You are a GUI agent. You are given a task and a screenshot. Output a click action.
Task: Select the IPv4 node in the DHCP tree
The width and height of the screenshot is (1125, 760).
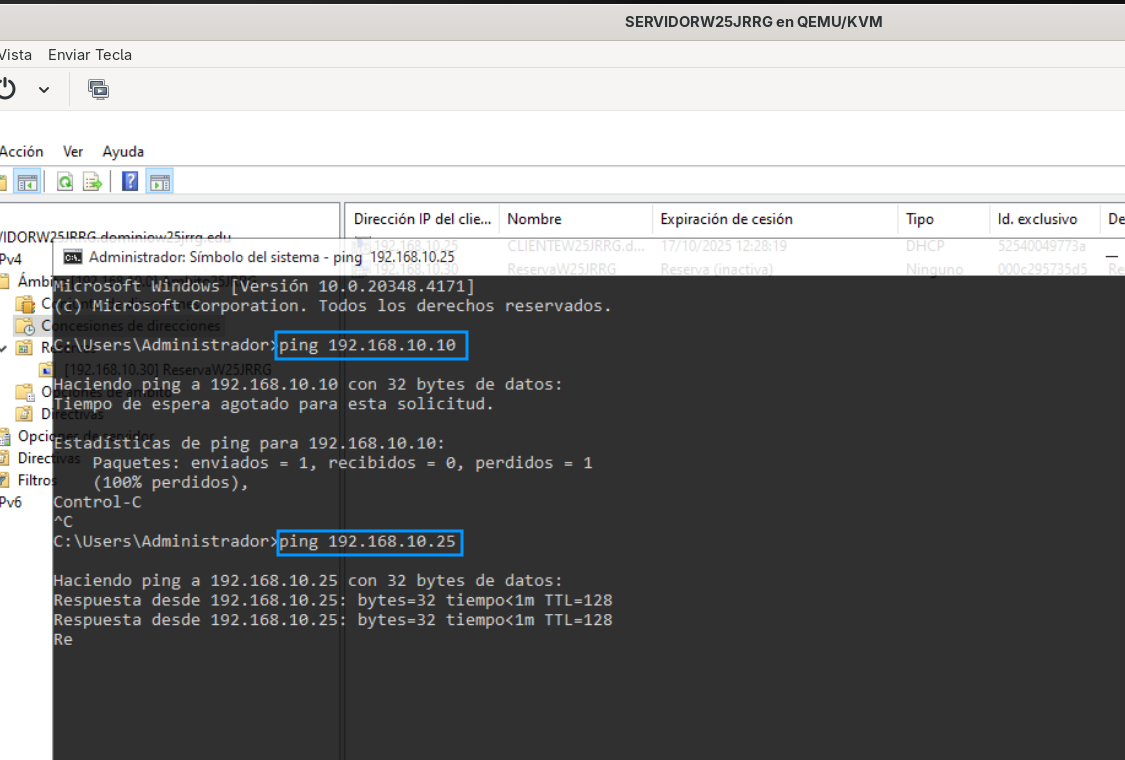point(11,258)
